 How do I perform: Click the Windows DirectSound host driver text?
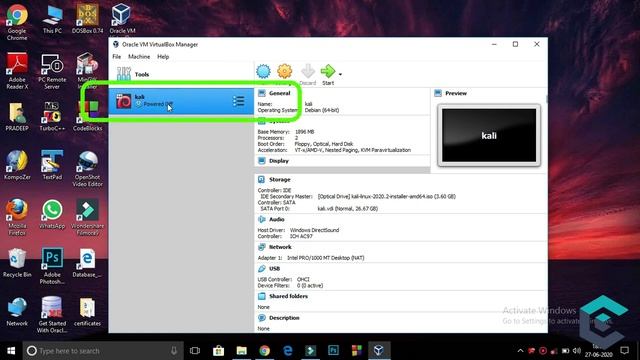314,230
